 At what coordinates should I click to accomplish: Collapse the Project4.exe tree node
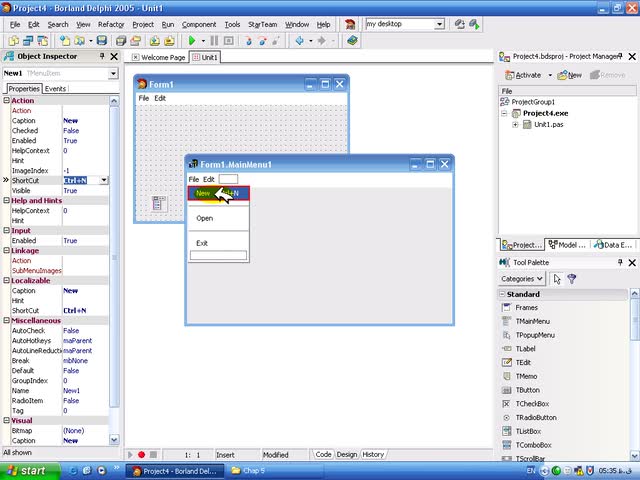[x=504, y=113]
